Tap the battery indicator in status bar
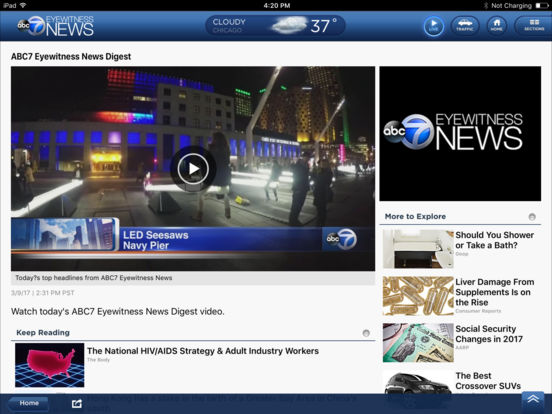The height and width of the screenshot is (414, 552). [x=542, y=5]
